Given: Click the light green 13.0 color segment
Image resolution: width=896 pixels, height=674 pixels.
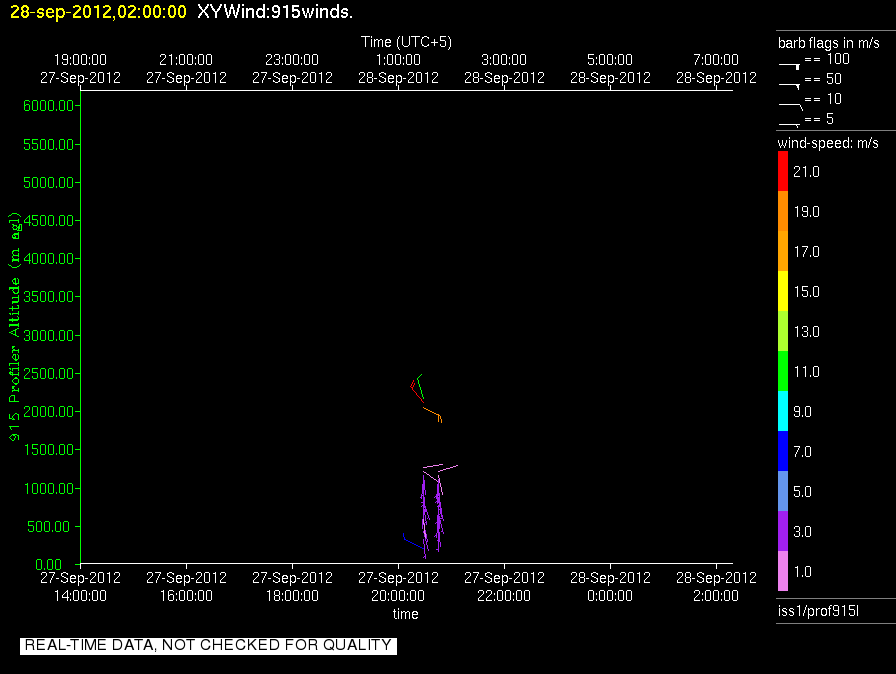Looking at the screenshot, I should coord(783,331).
